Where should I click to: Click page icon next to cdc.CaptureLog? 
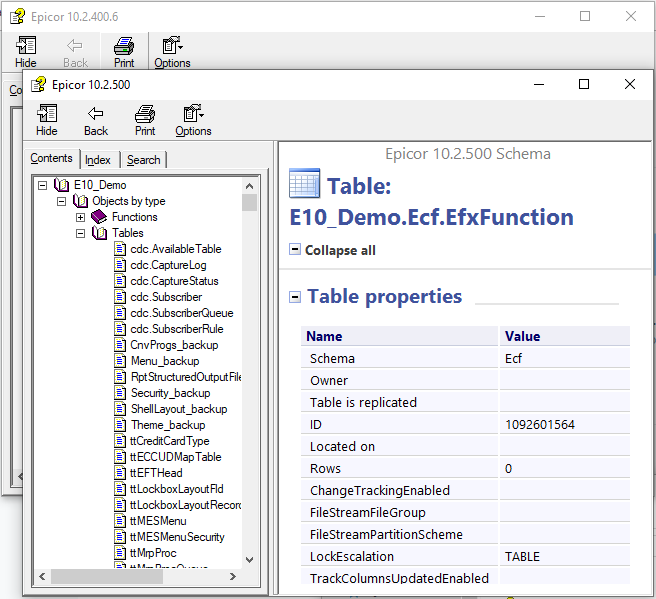click(x=120, y=265)
